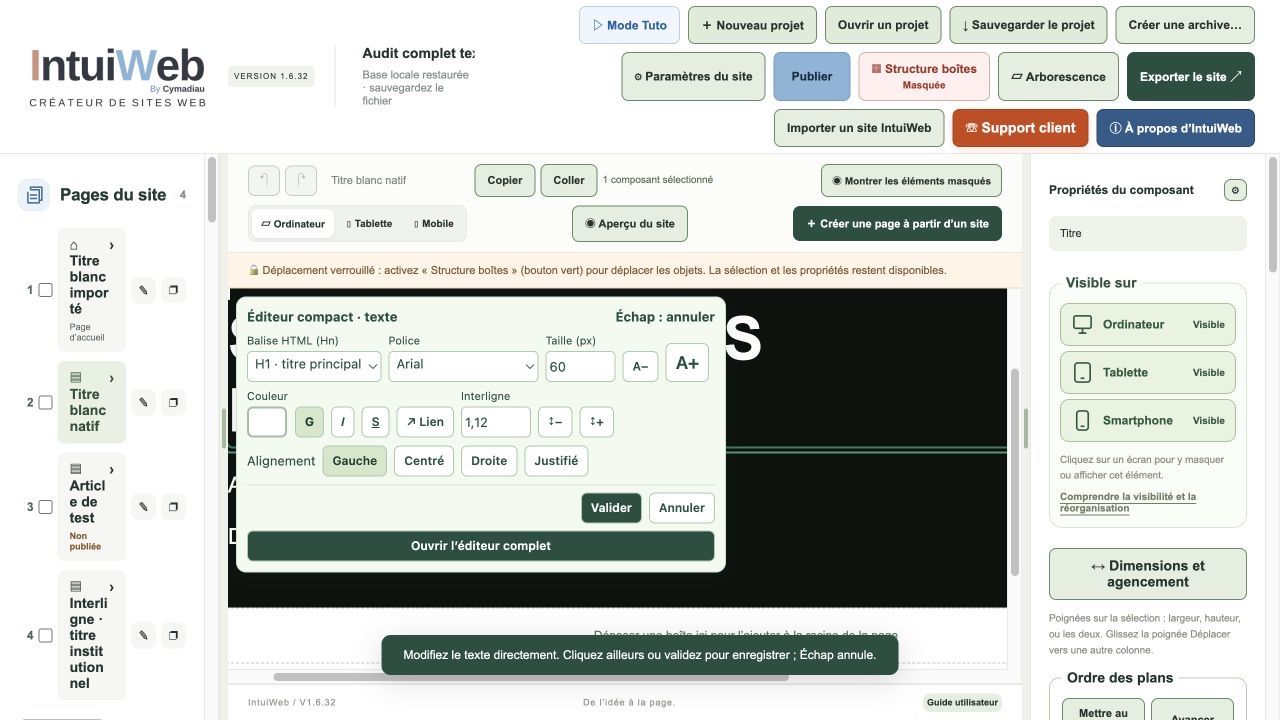Open Police font dropdown
1280x720 pixels.
click(x=463, y=366)
